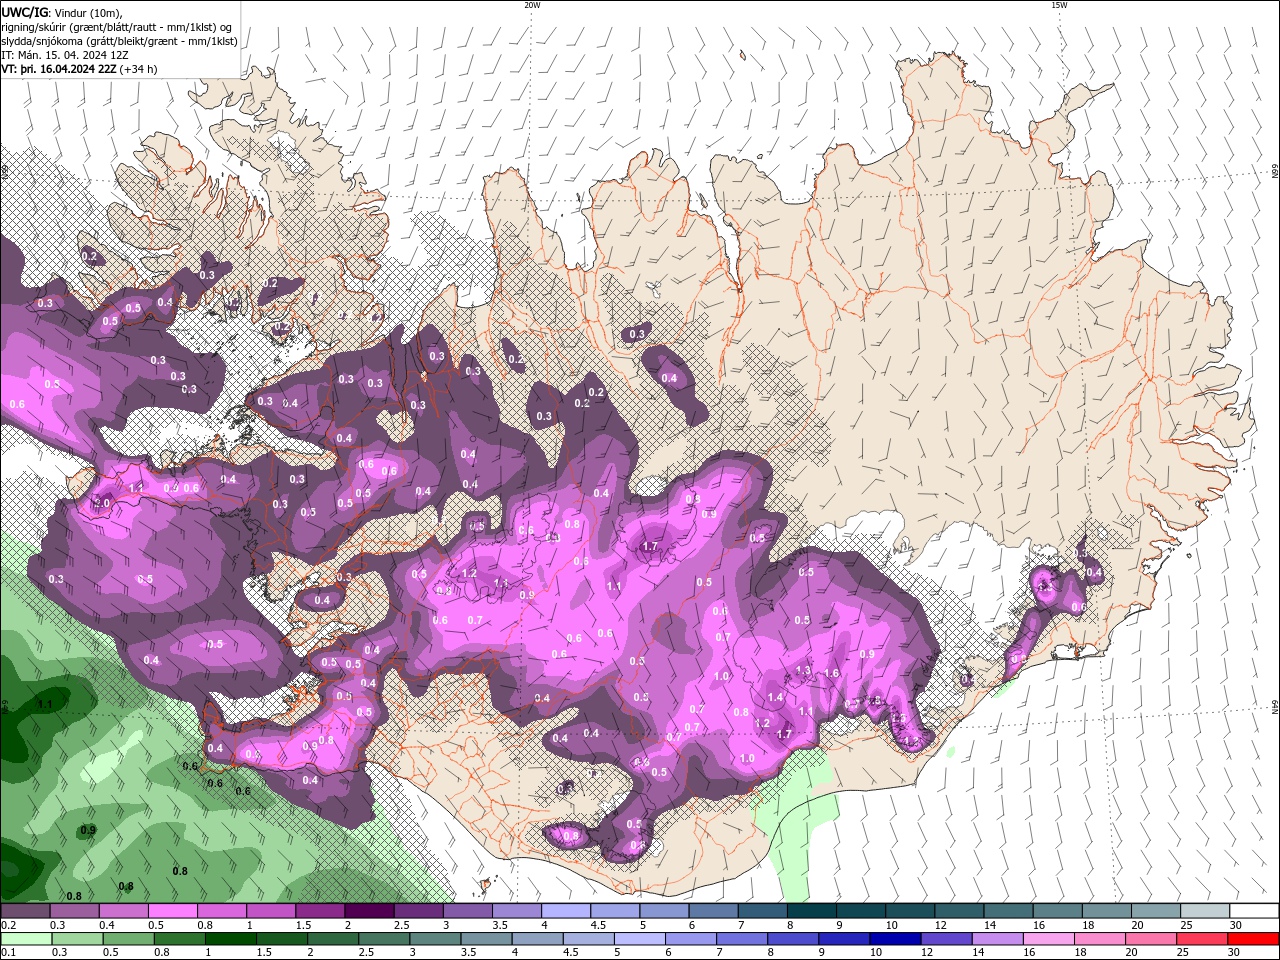Image resolution: width=1280 pixels, height=960 pixels.
Task: Select the dark teal snow swatch at 8
Action: pyautogui.click(x=811, y=911)
